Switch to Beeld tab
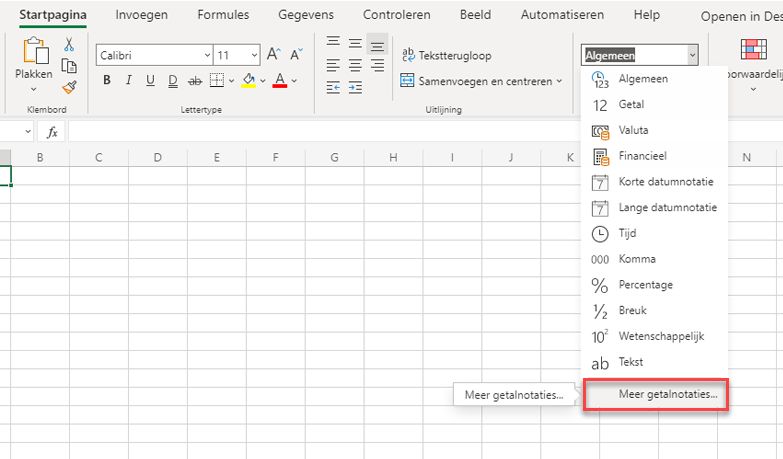The image size is (783, 459). click(x=475, y=15)
